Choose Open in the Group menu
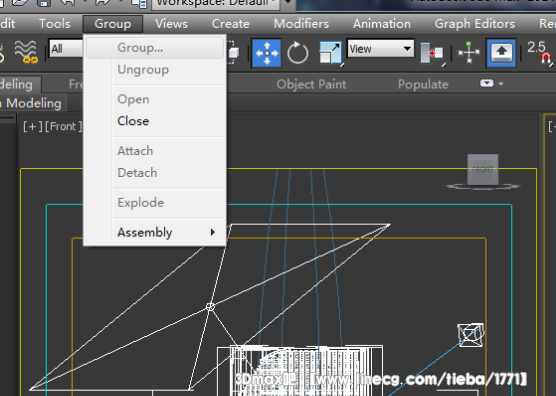556x396 pixels. 155,99
